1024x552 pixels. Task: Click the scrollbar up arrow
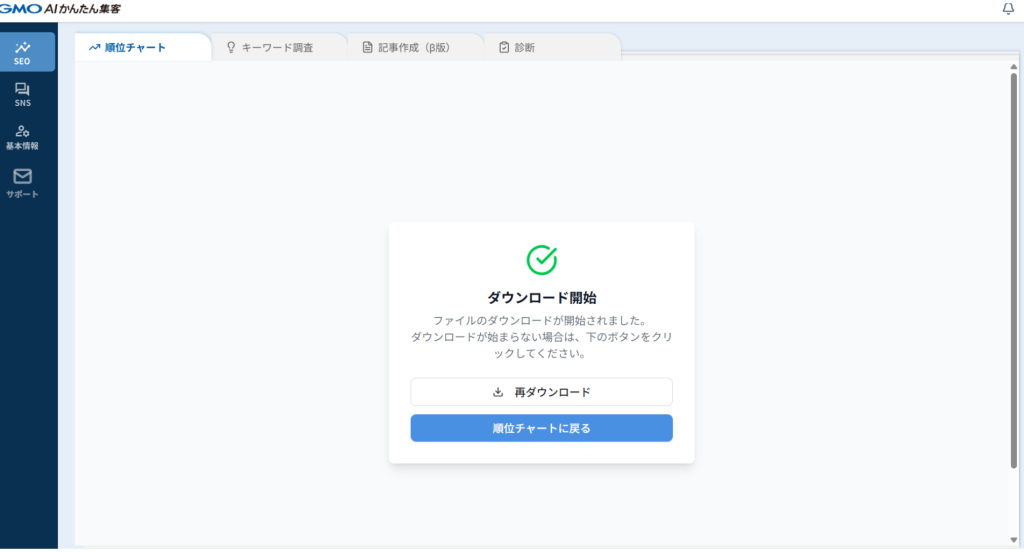[x=1014, y=67]
